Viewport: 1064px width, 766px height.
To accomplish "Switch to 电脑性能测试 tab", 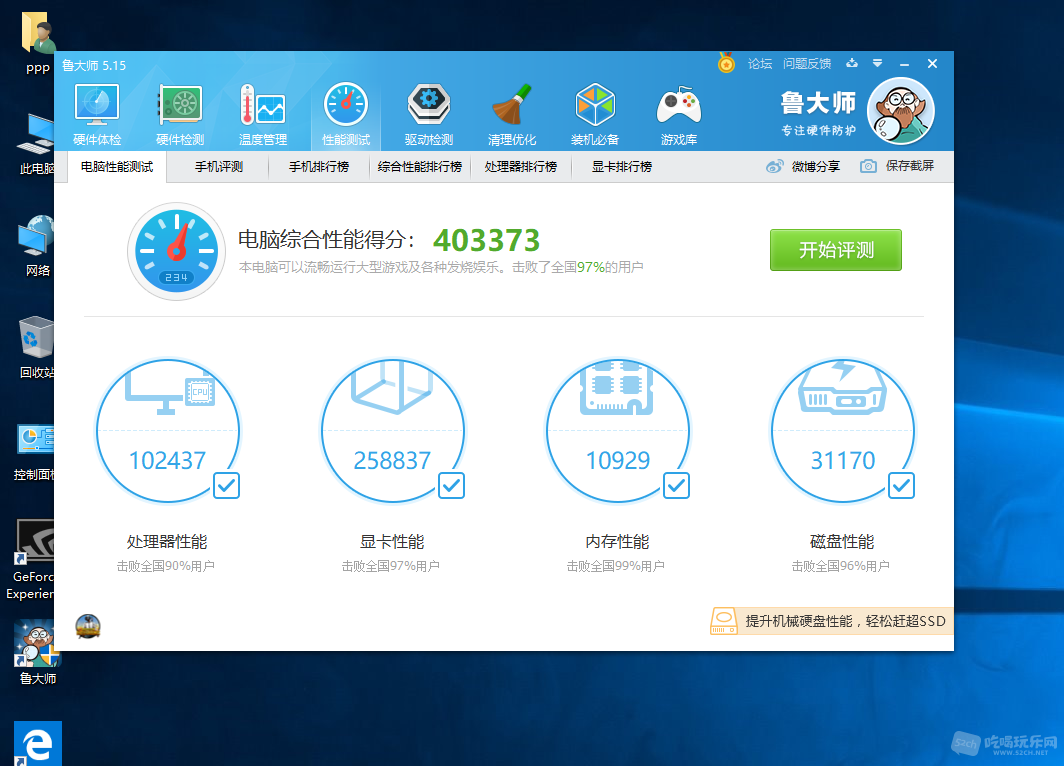I will [x=117, y=167].
